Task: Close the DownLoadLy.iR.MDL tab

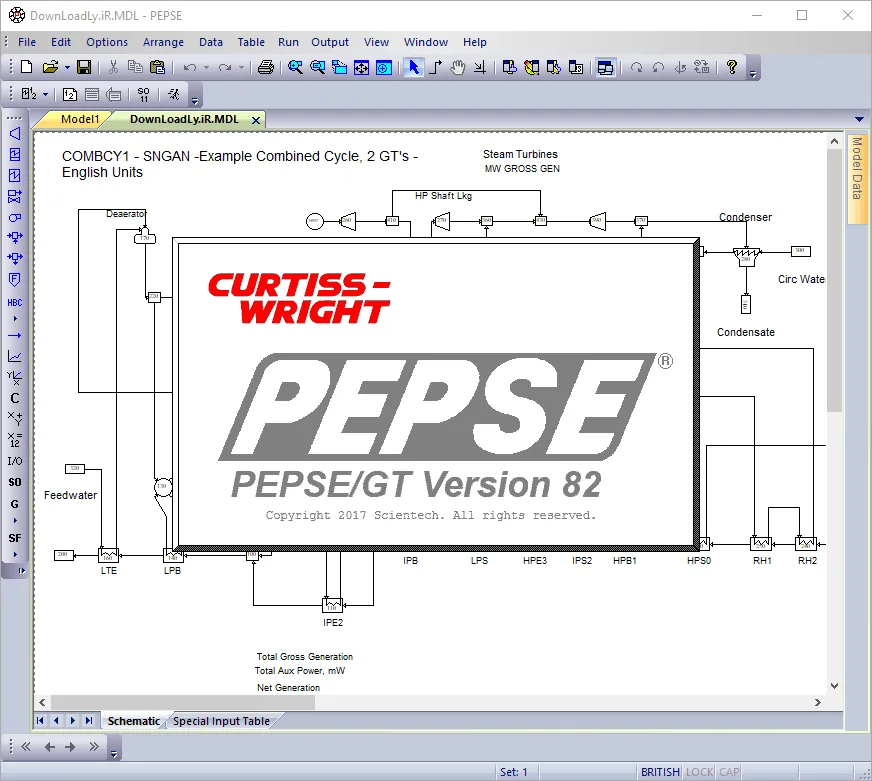Action: [256, 120]
